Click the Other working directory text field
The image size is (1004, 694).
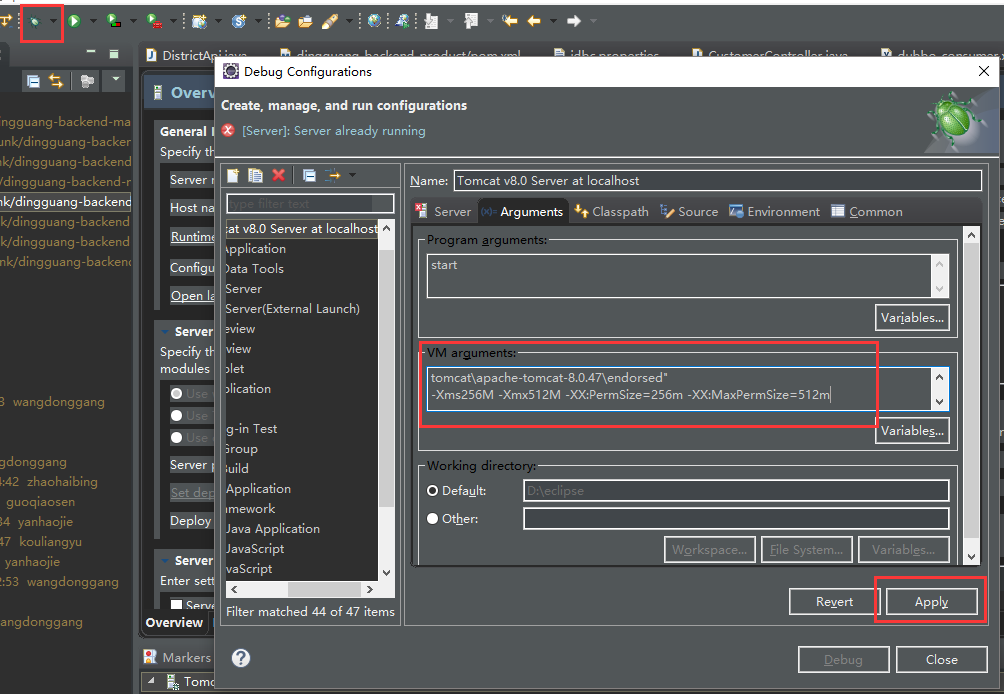point(736,519)
